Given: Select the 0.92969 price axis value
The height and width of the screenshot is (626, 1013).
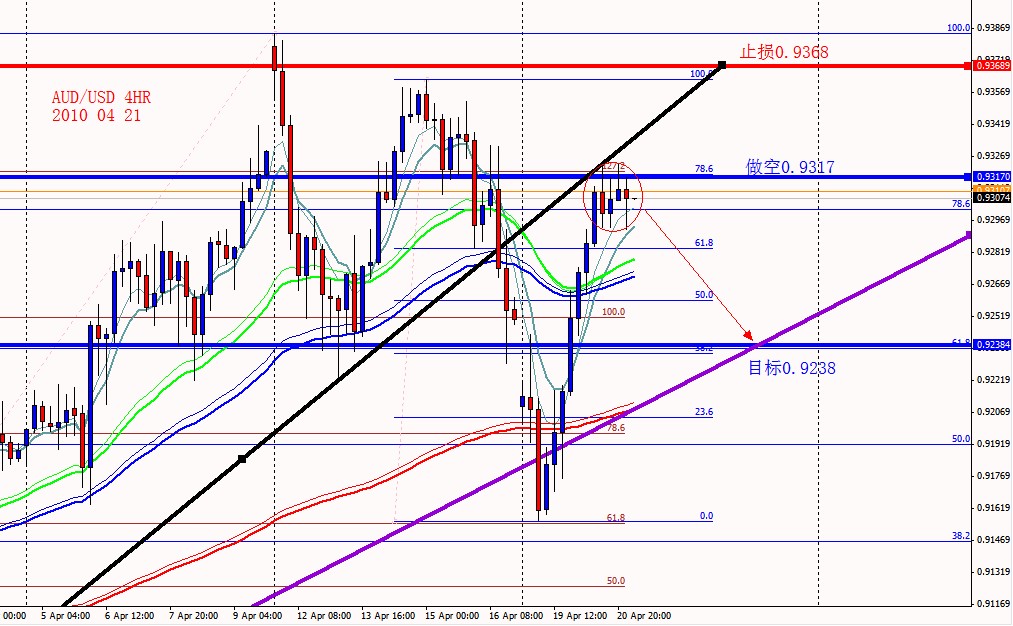Looking at the screenshot, I should click(993, 220).
